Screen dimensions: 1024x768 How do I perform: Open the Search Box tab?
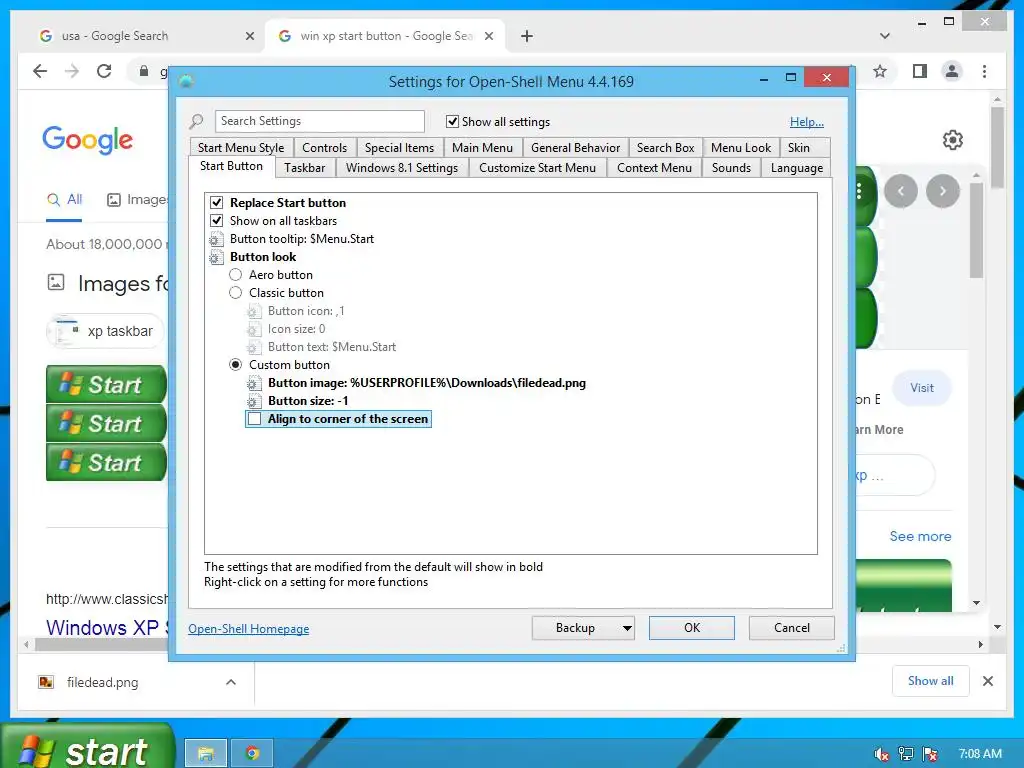pos(665,148)
